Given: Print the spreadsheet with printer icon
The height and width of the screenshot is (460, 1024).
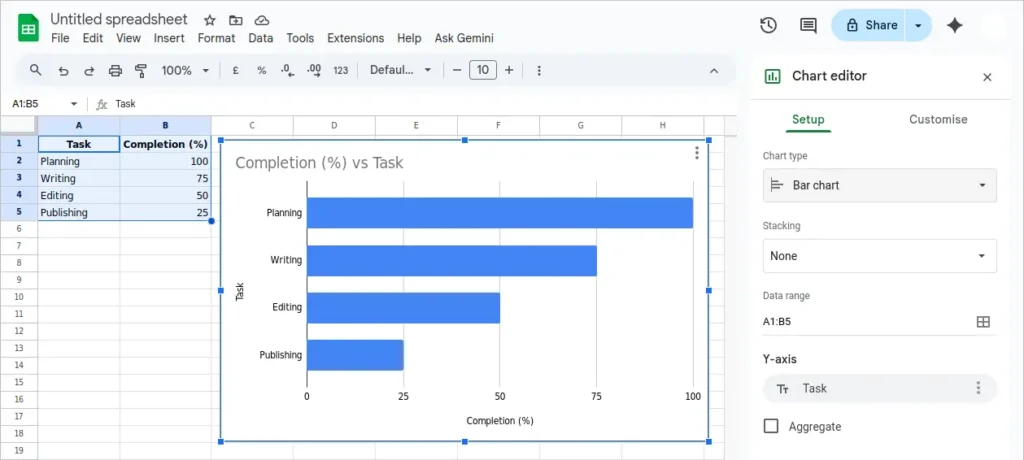Looking at the screenshot, I should click(116, 71).
